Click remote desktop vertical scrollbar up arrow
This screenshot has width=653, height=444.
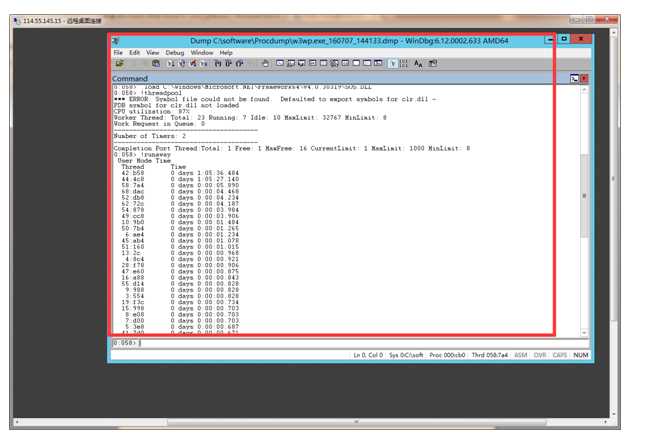coord(613,32)
